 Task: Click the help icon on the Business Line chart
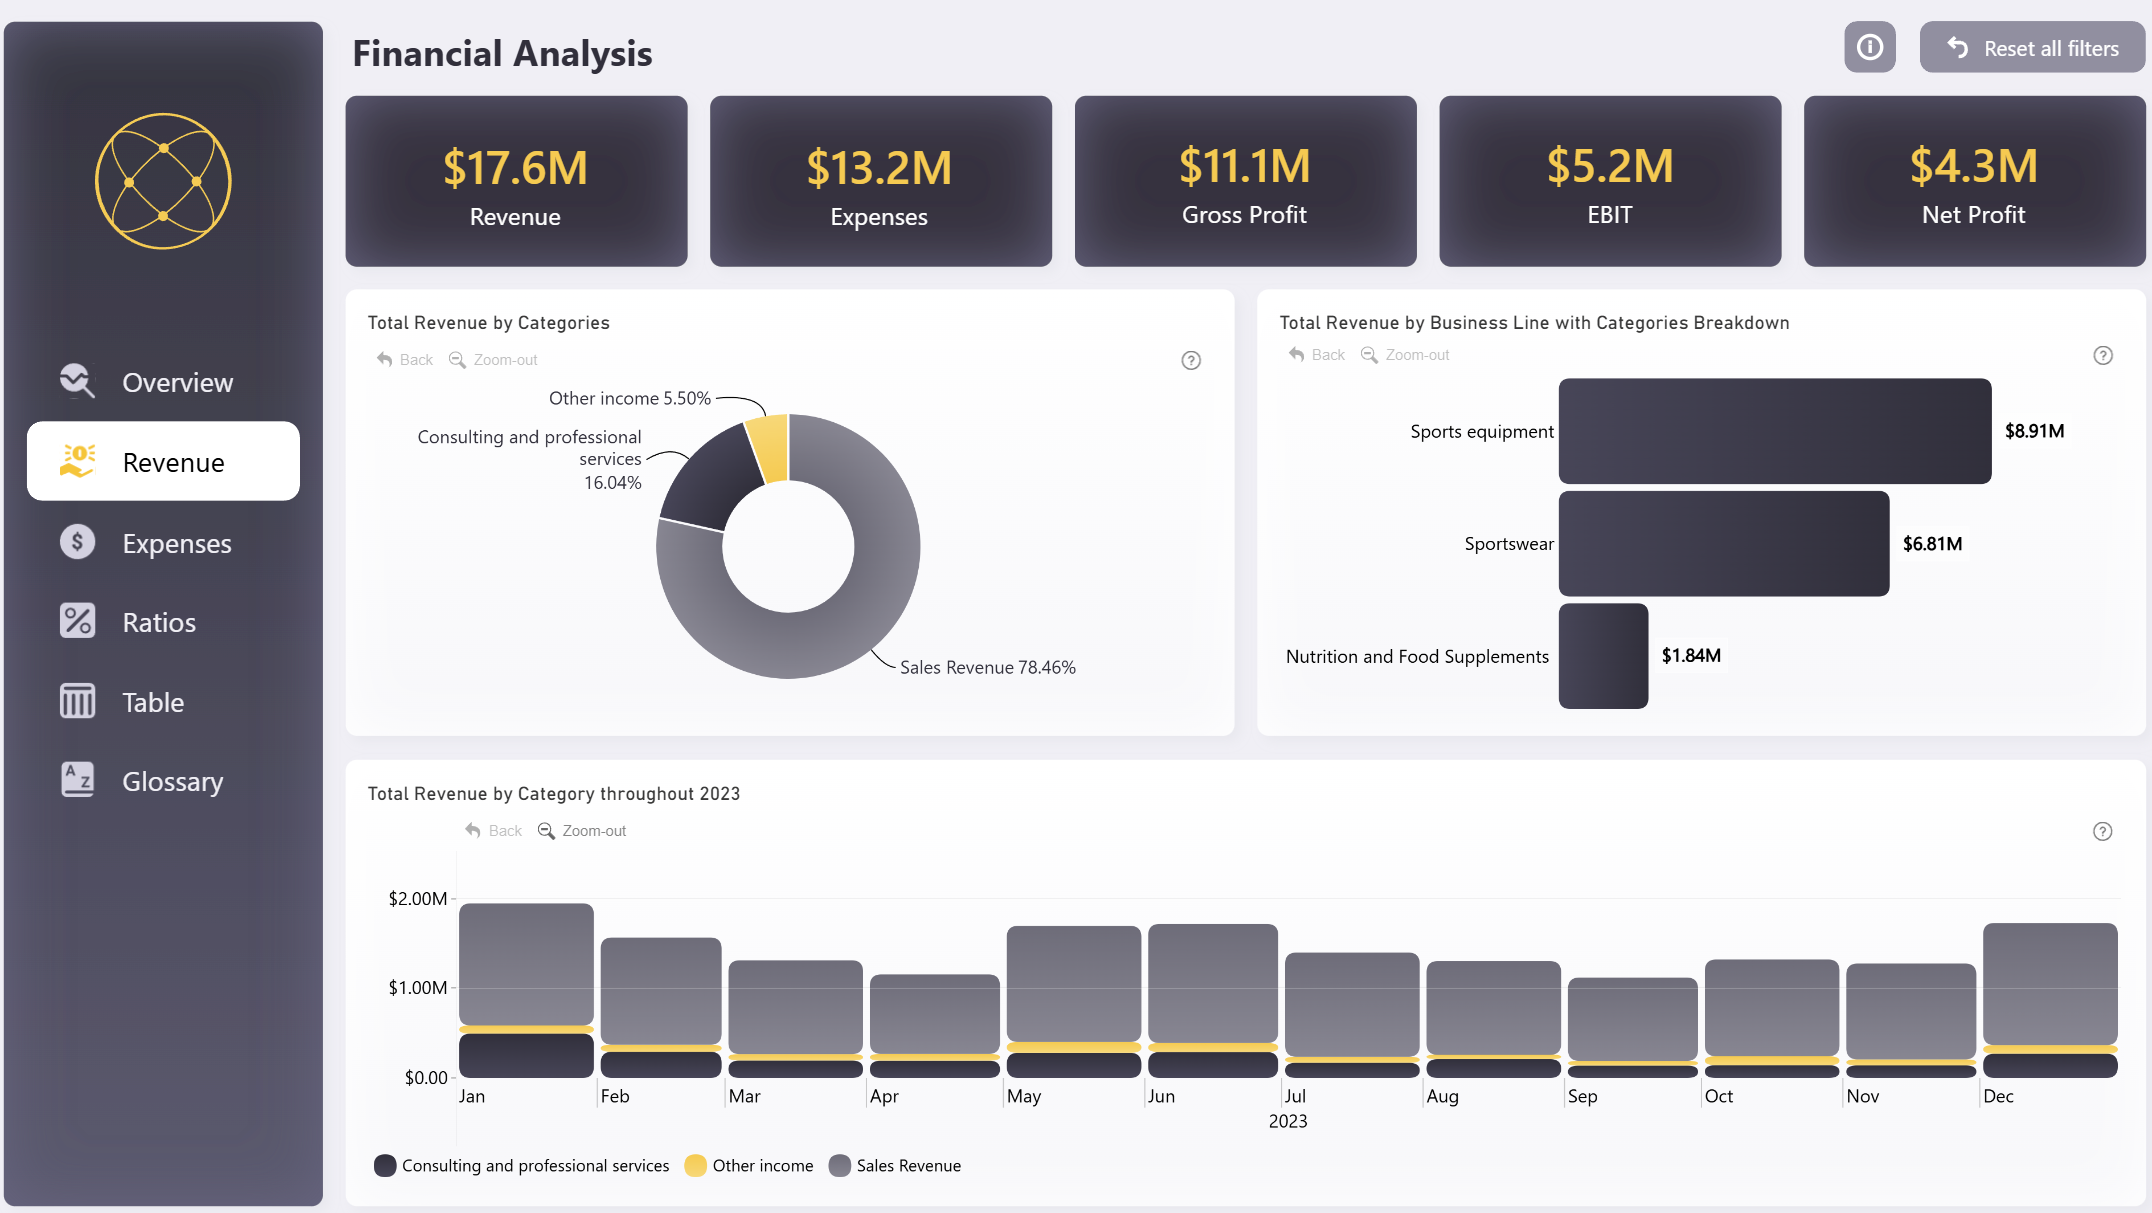pyautogui.click(x=2102, y=355)
